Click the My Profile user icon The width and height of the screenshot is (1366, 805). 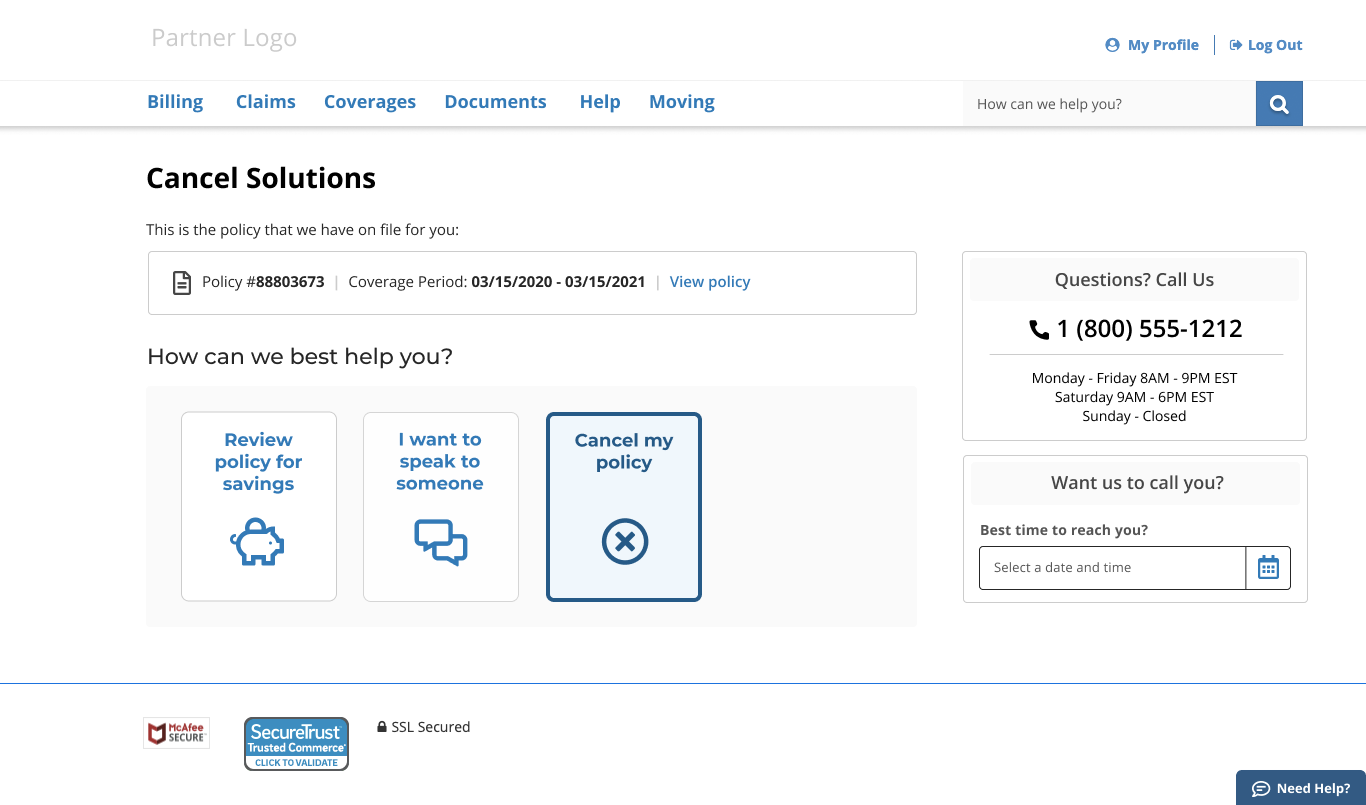coord(1112,45)
